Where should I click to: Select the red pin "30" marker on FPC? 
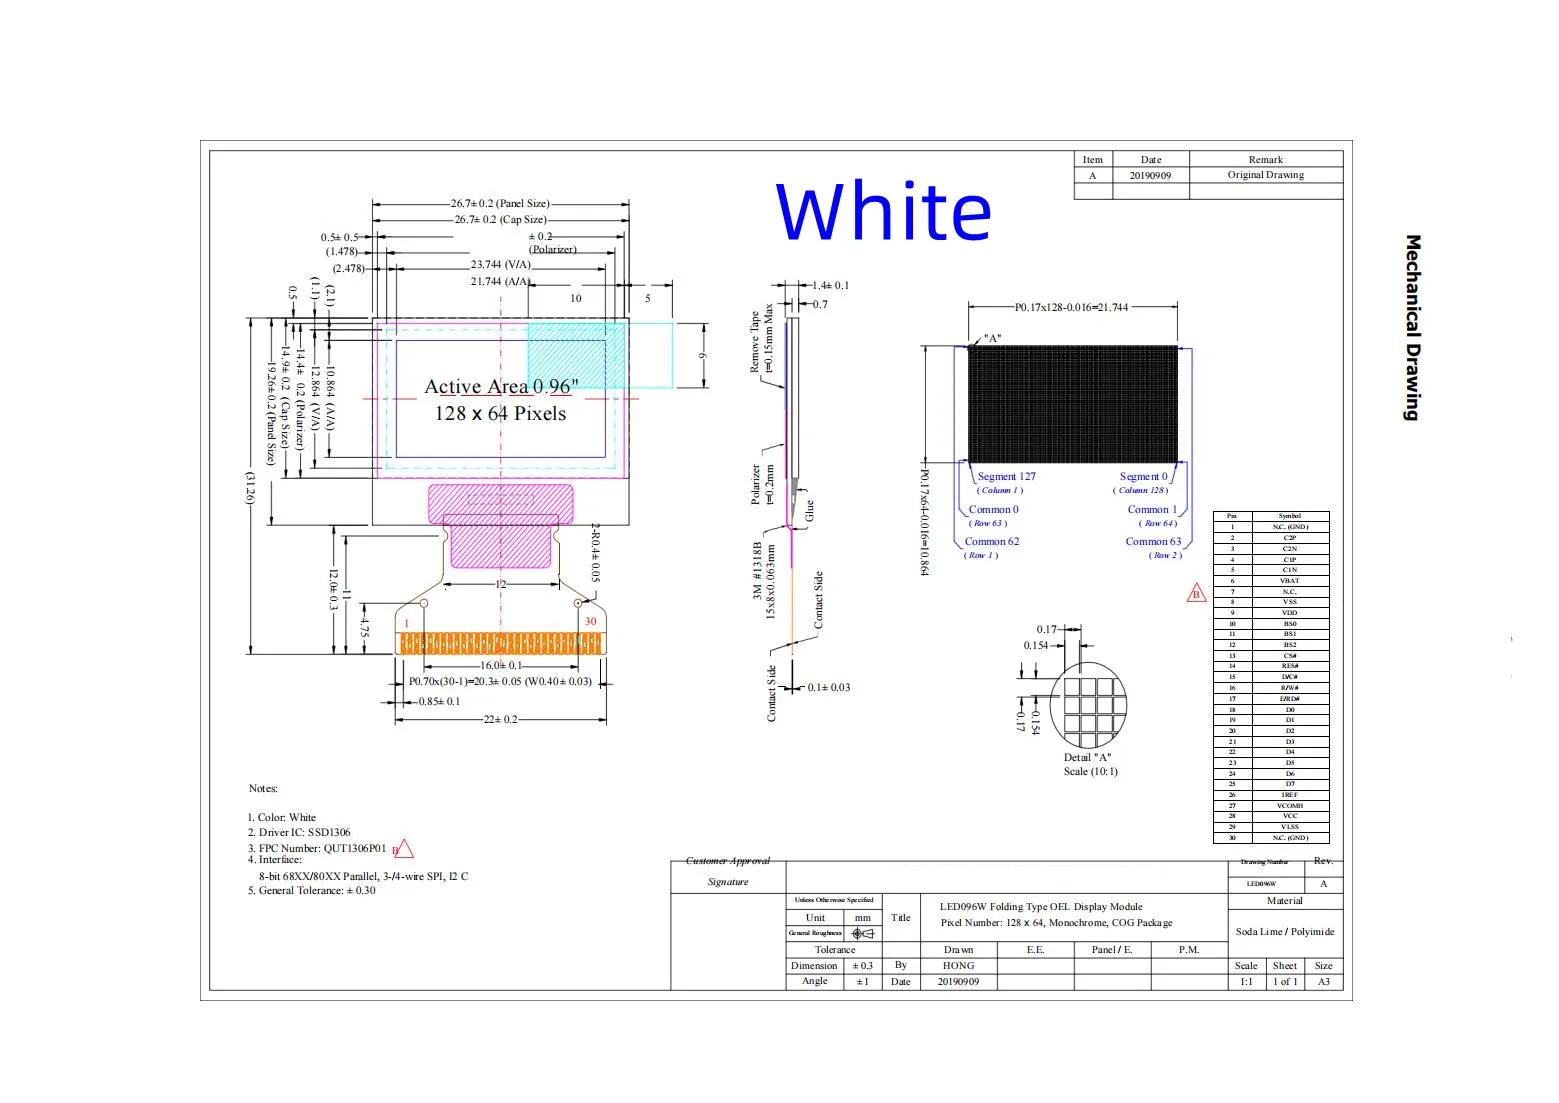pos(590,621)
